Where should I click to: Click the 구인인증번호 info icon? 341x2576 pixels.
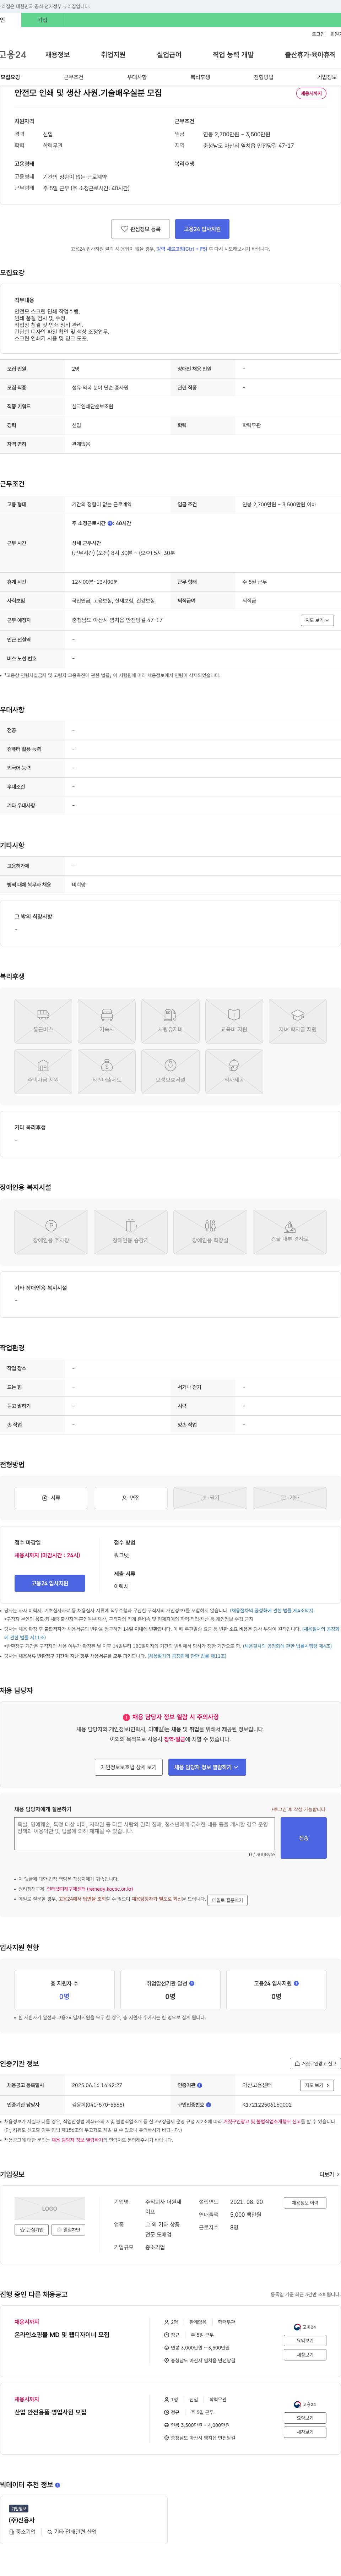click(208, 2105)
